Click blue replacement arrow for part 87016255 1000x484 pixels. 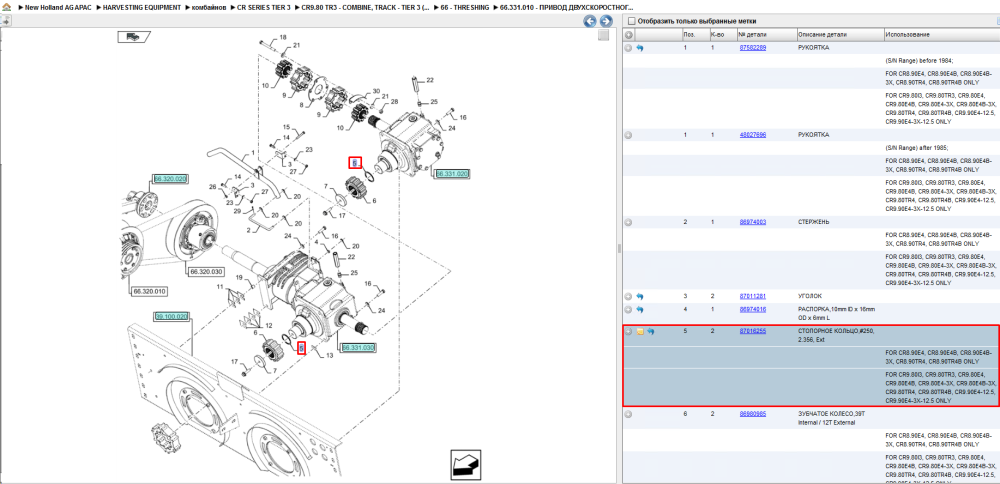coord(651,332)
